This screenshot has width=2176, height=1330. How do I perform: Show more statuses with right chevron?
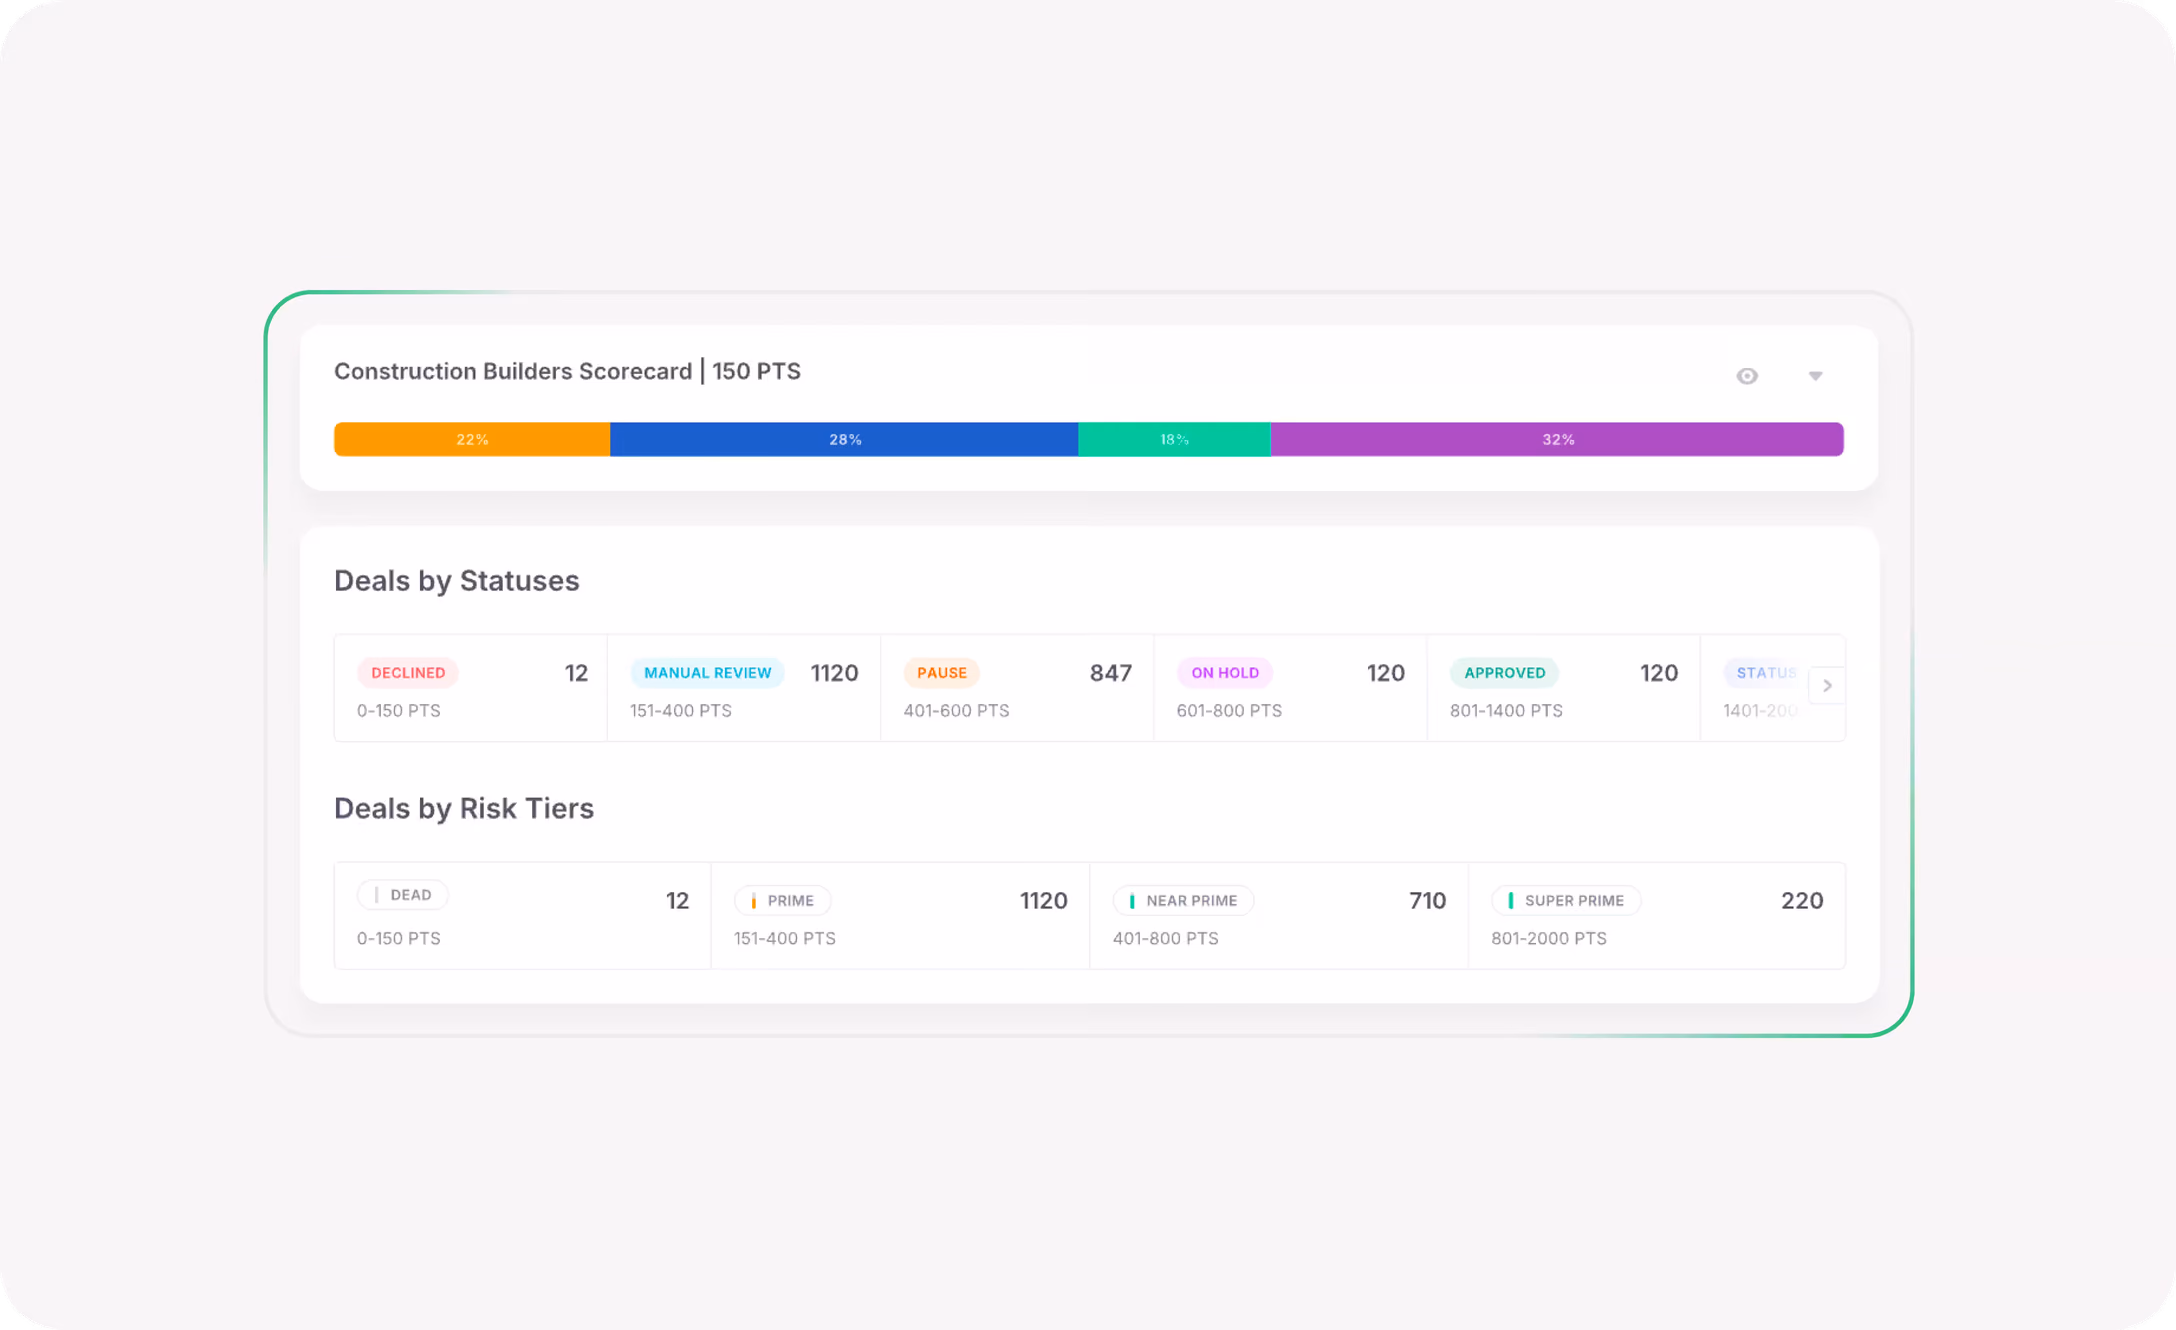pyautogui.click(x=1827, y=686)
